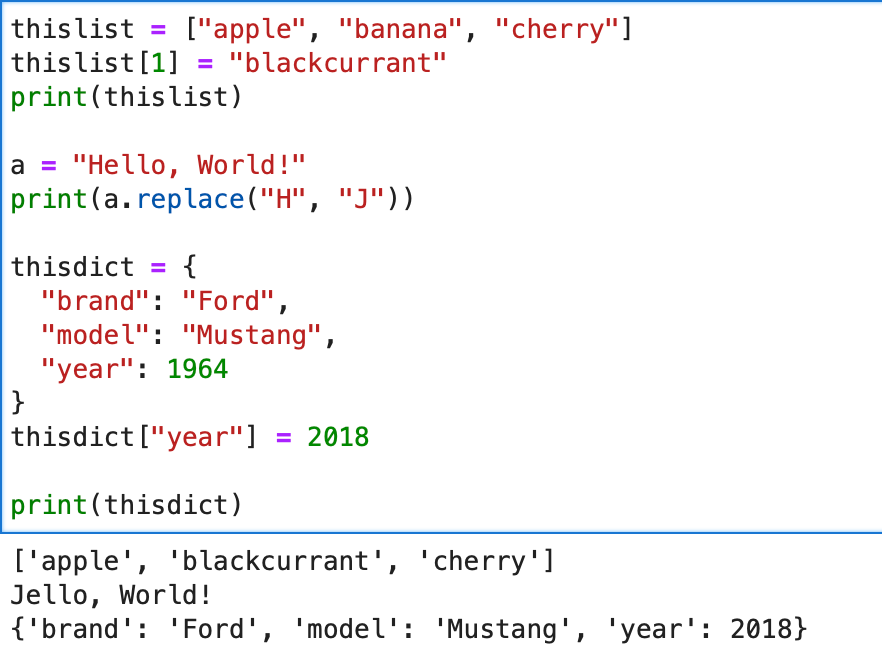Click the thisdict variable declaration
Image resolution: width=882 pixels, height=656 pixels.
click(x=71, y=266)
